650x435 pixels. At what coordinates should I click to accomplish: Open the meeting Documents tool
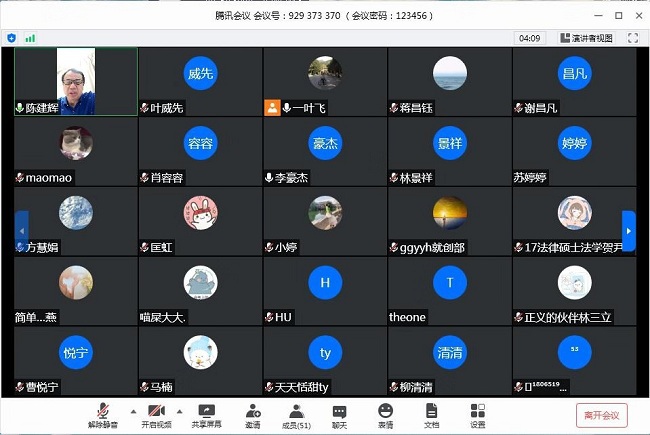(431, 415)
